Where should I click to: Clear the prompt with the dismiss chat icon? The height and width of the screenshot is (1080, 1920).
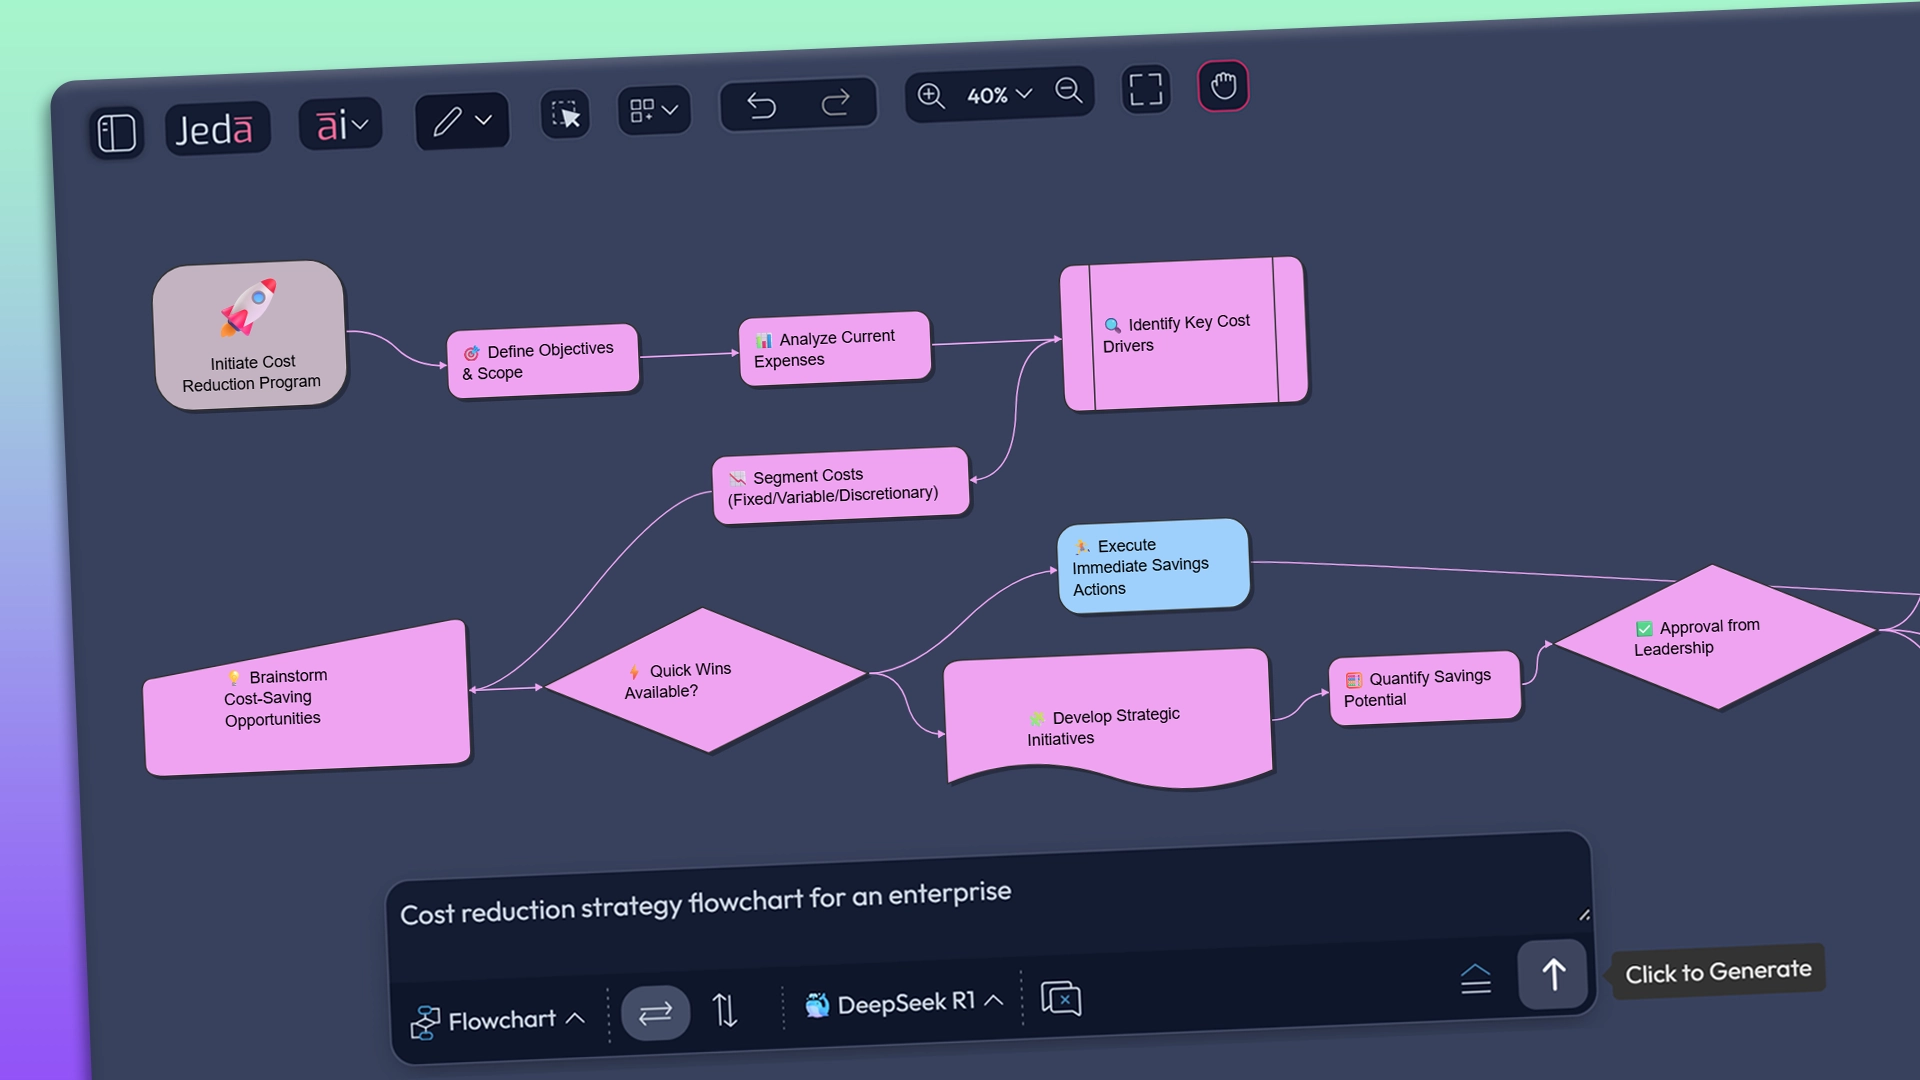click(1063, 997)
